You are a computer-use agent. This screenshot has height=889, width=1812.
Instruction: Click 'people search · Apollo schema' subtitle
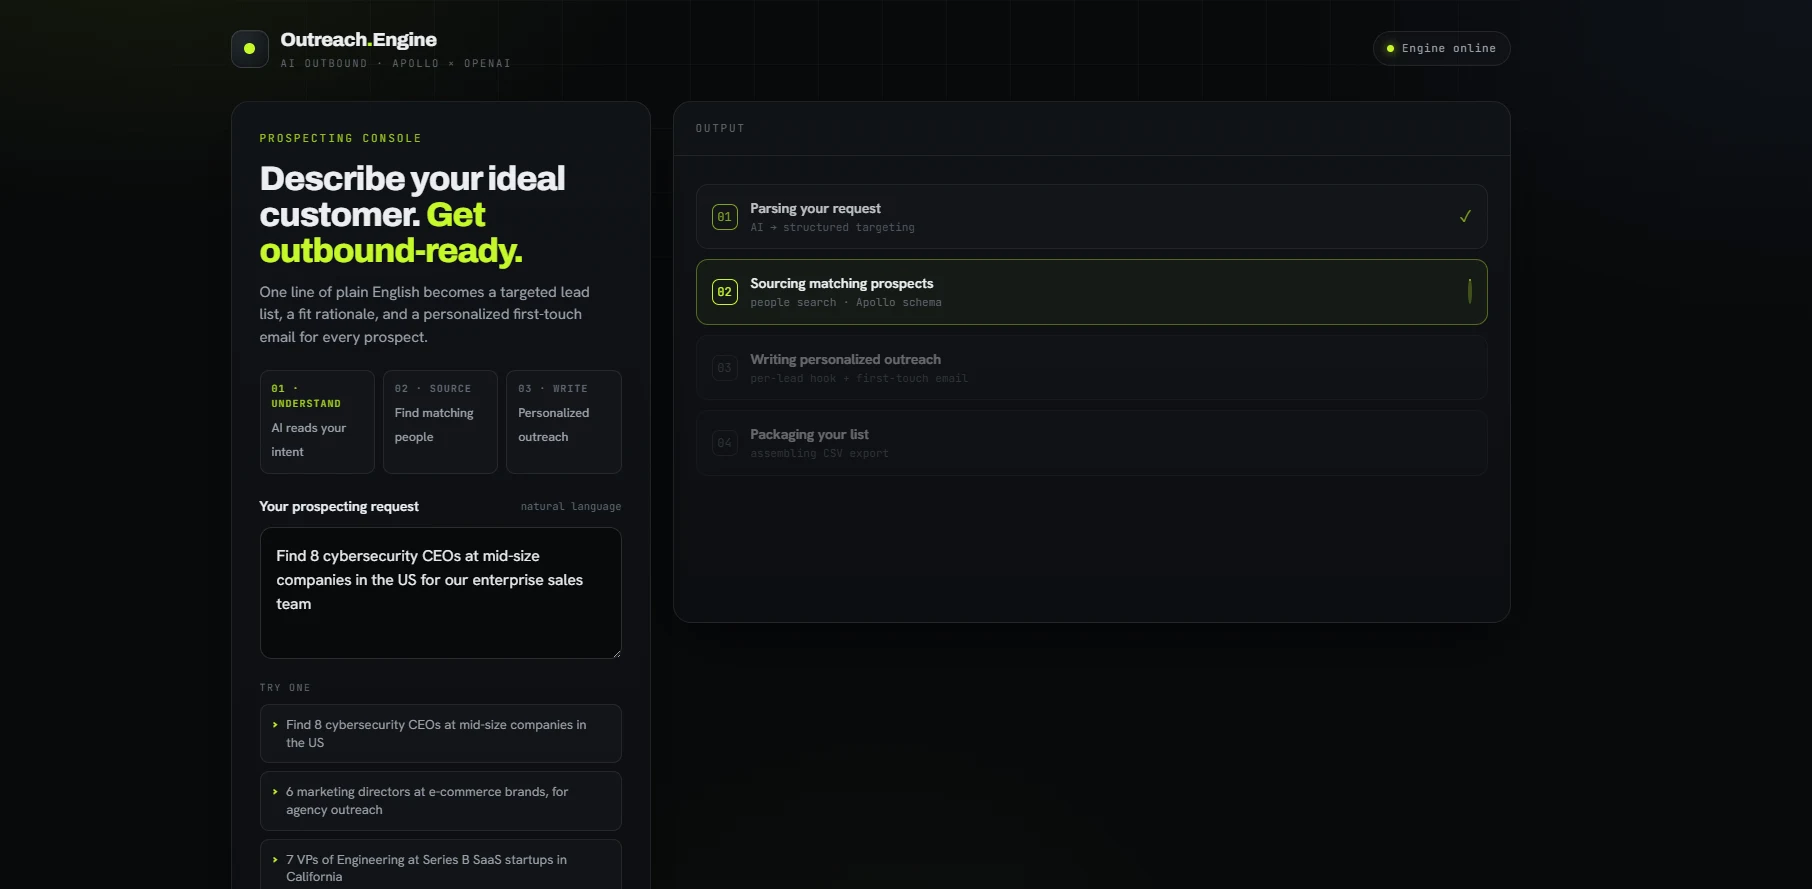pyautogui.click(x=846, y=303)
